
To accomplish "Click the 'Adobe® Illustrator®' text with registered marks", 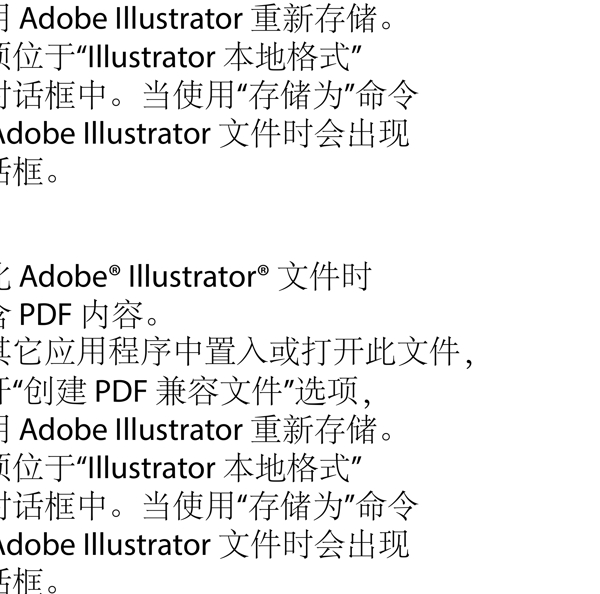I will (x=145, y=276).
